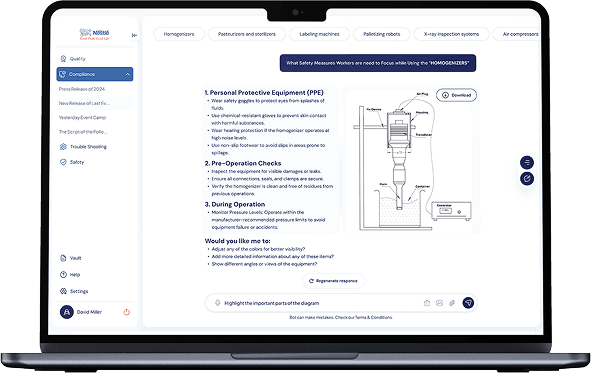
Task: Click the share icon in the input bar
Action: tap(427, 303)
